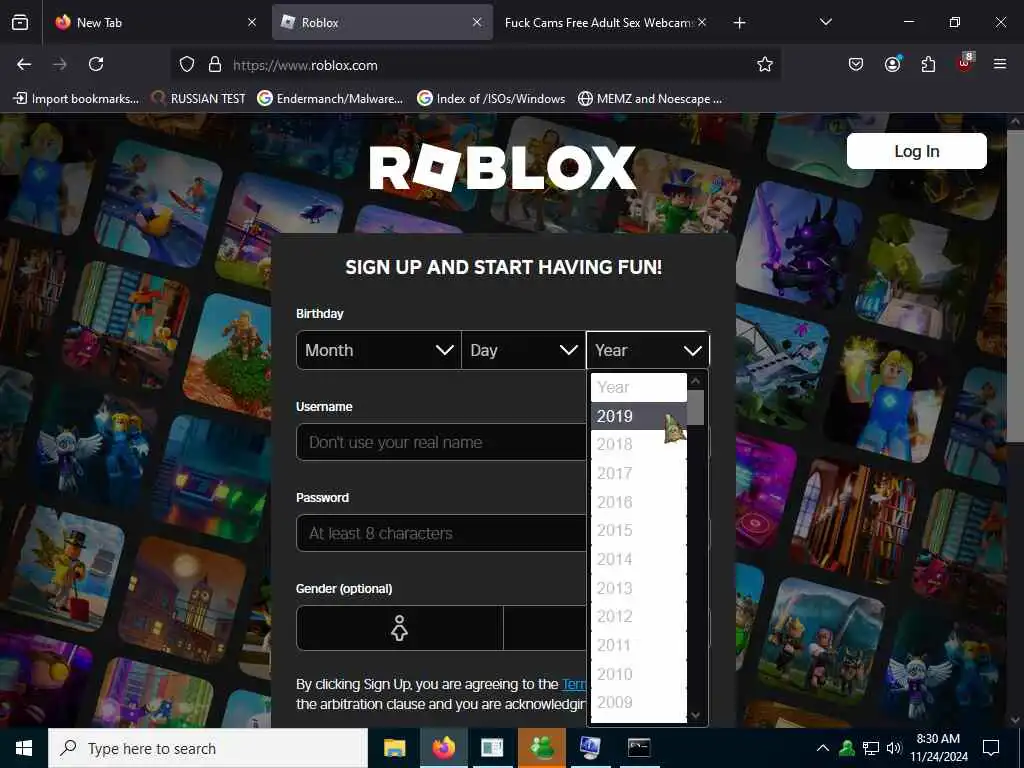
Task: Open the command prompt taskbar icon
Action: pyautogui.click(x=639, y=748)
